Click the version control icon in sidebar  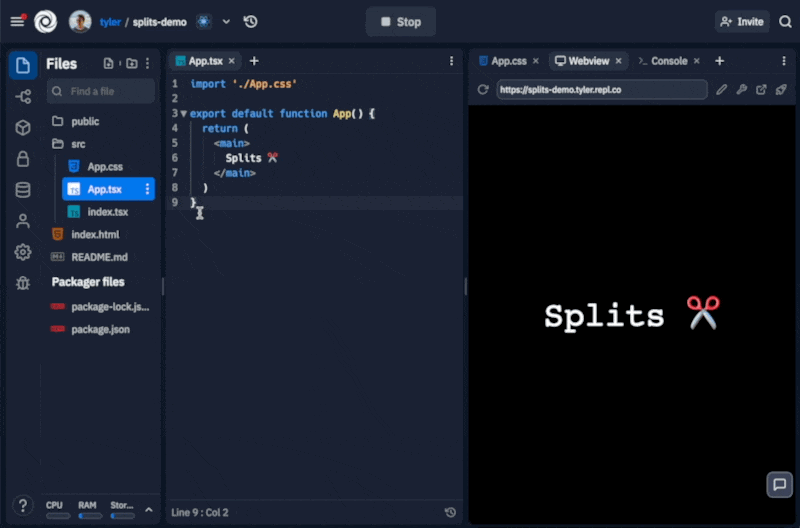(22, 97)
